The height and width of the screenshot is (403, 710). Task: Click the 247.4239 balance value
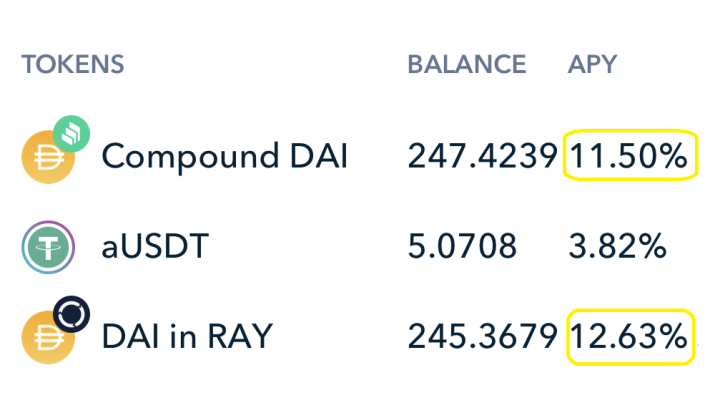coord(482,156)
